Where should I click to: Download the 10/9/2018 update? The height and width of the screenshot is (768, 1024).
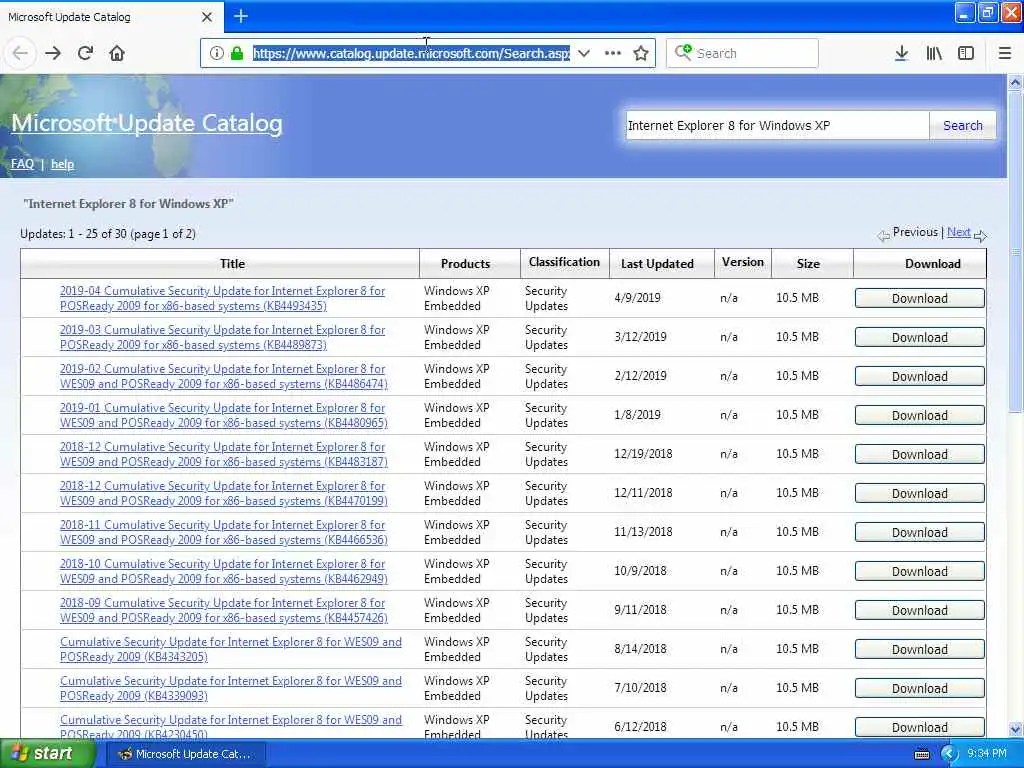[x=920, y=571]
